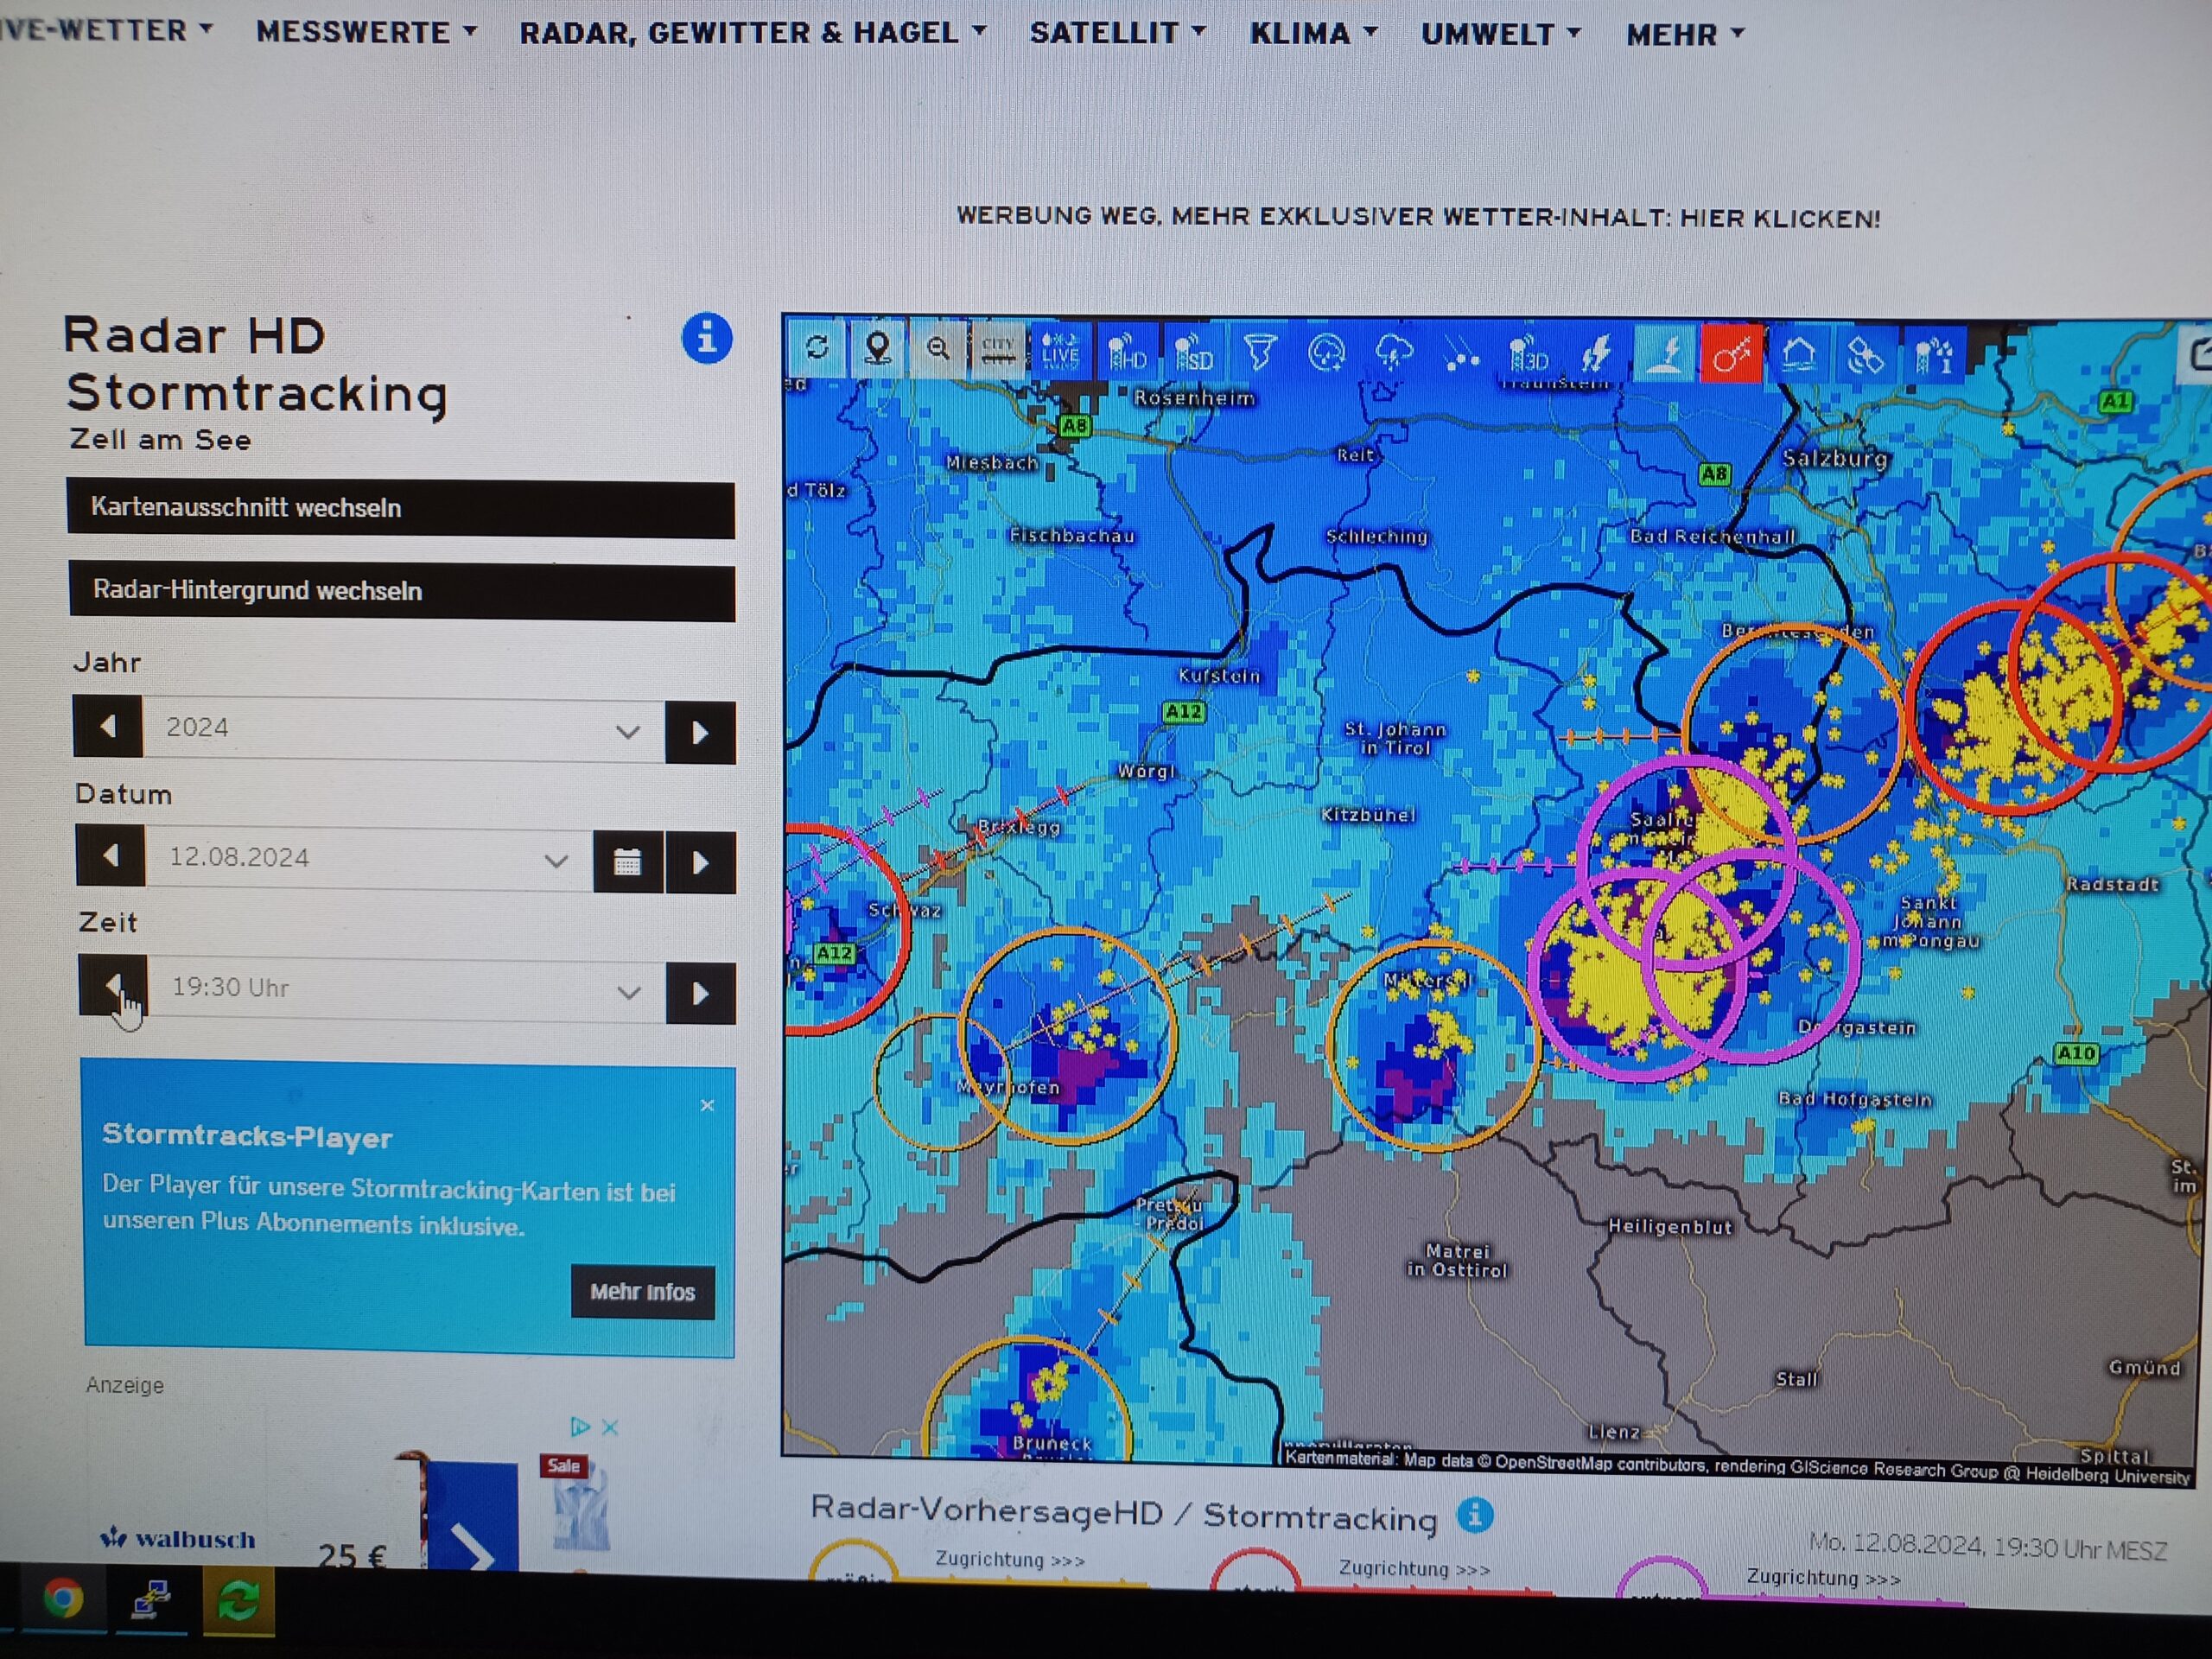Image resolution: width=2212 pixels, height=1659 pixels.
Task: Click the Kufstein map label
Action: 1219,676
